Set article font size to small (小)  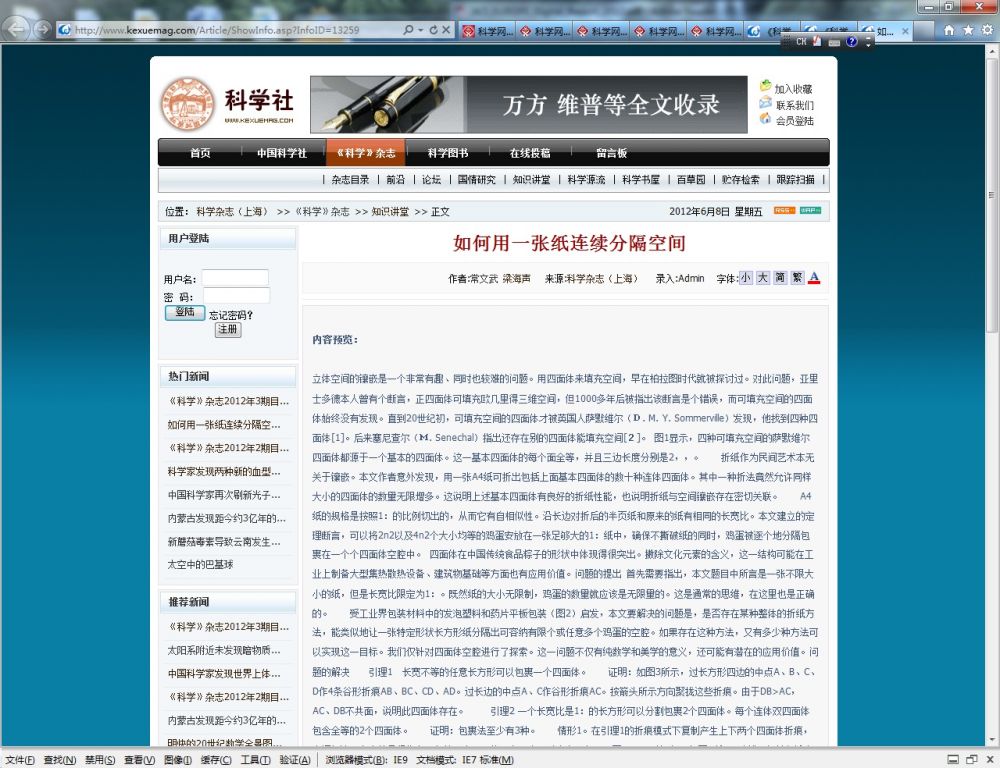point(745,278)
